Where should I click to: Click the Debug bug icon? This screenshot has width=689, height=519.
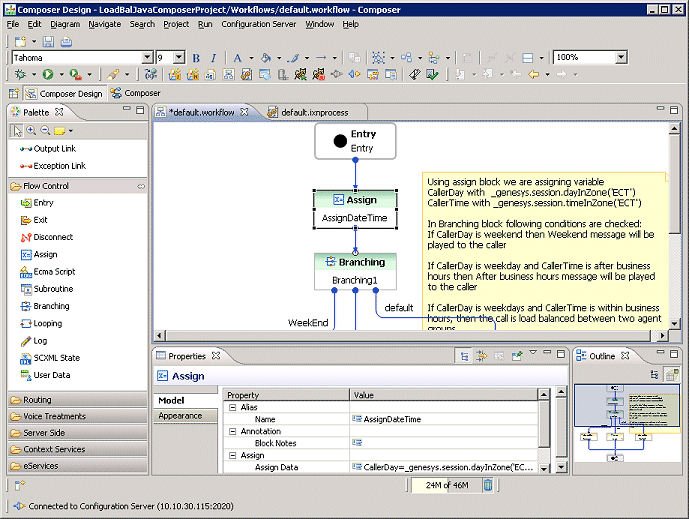point(20,74)
